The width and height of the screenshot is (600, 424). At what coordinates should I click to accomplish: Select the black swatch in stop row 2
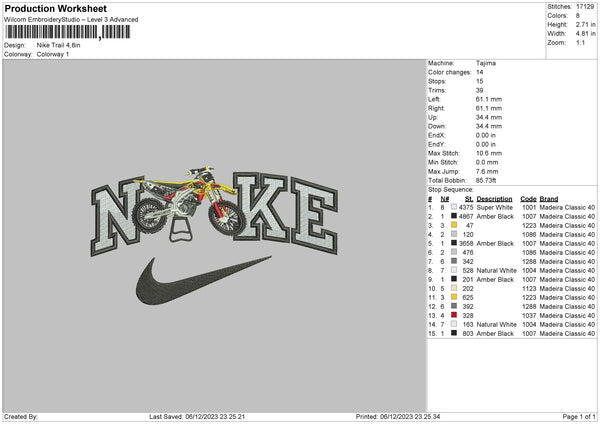454,216
